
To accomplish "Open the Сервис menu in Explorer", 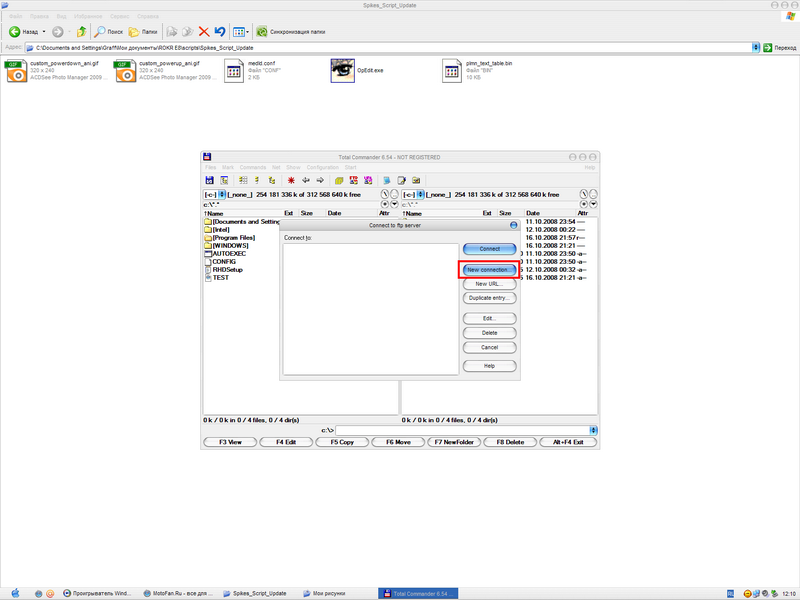I will [x=119, y=16].
